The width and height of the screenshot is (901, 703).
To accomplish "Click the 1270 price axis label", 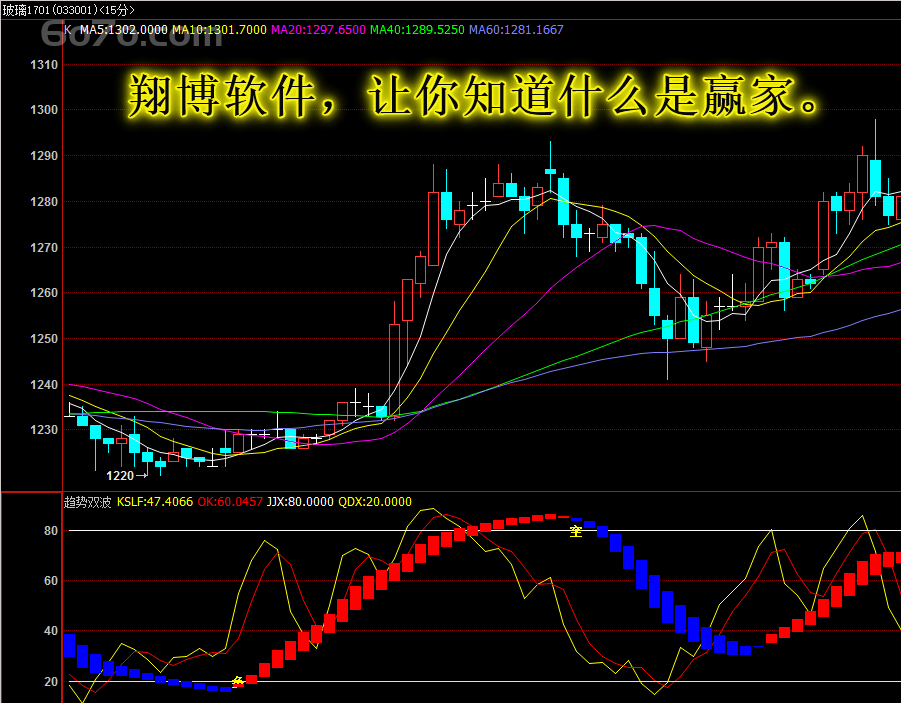I will pyautogui.click(x=44, y=248).
